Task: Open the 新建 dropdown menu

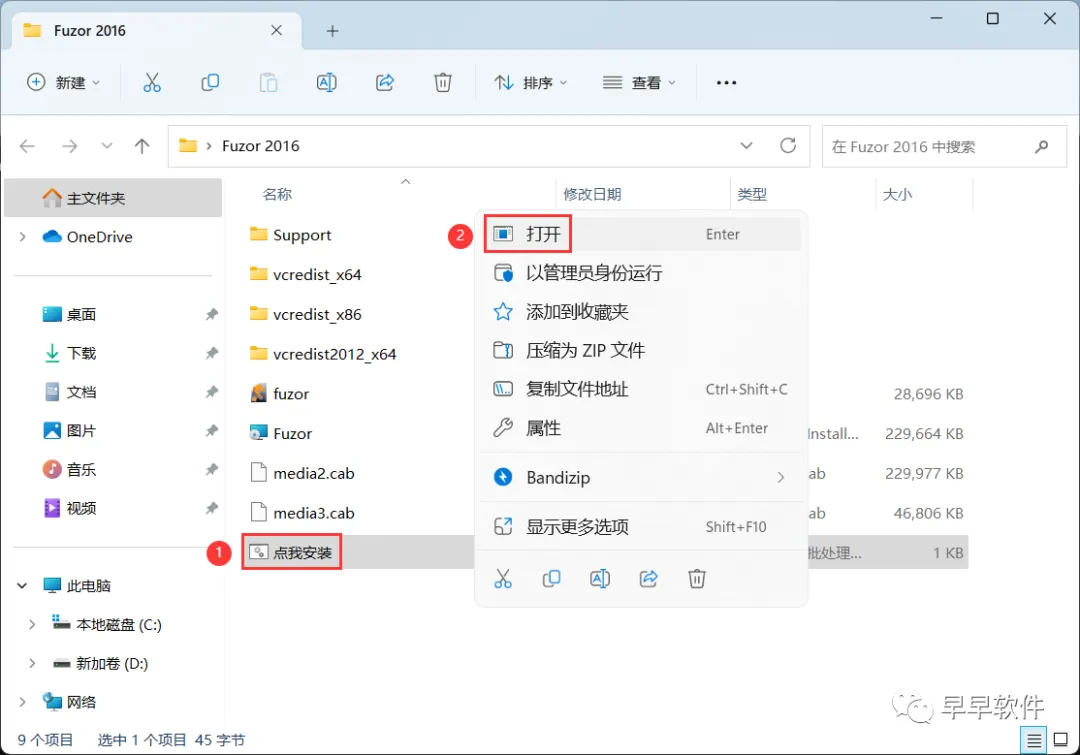Action: pyautogui.click(x=63, y=83)
